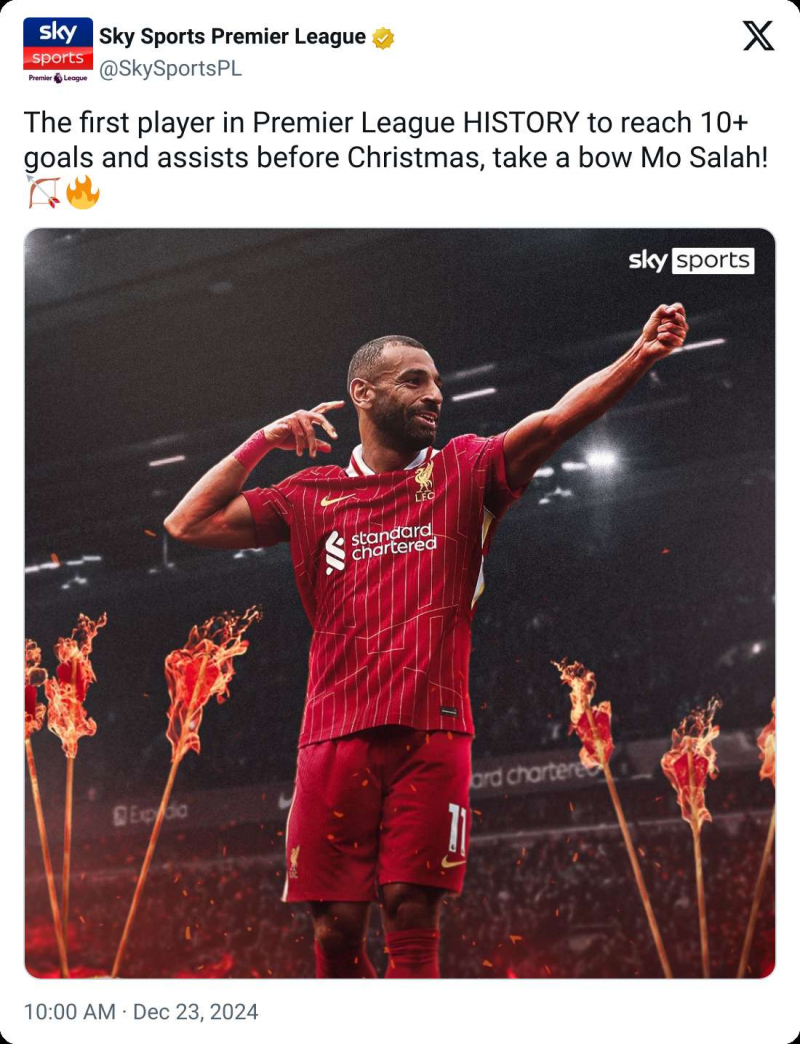The image size is (800, 1044).
Task: Click the word HISTORY in the tweet
Action: point(521,123)
